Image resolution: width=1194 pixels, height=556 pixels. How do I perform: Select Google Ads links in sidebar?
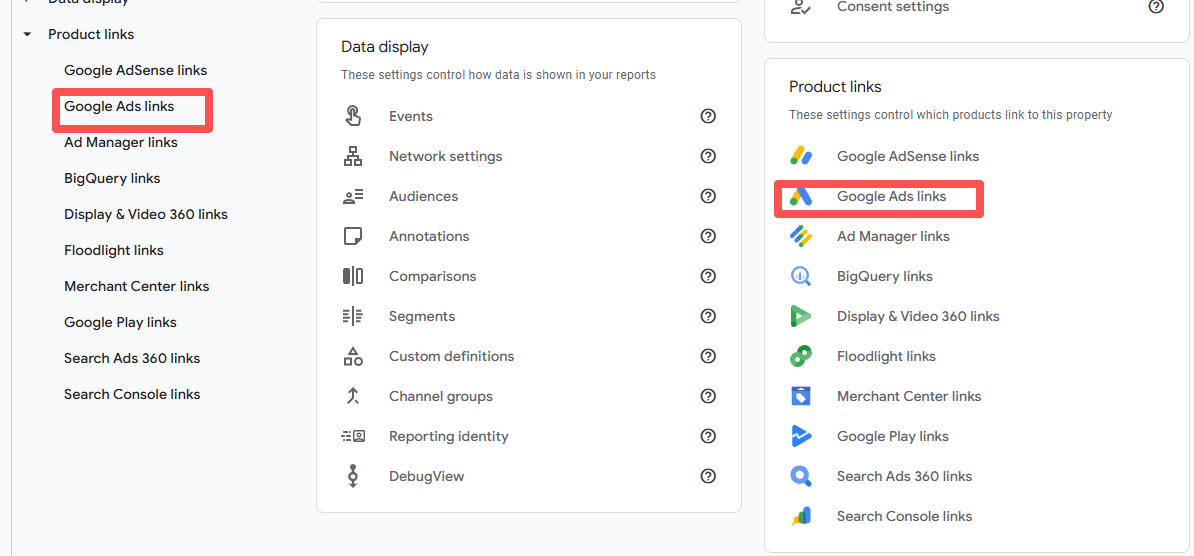[119, 107]
